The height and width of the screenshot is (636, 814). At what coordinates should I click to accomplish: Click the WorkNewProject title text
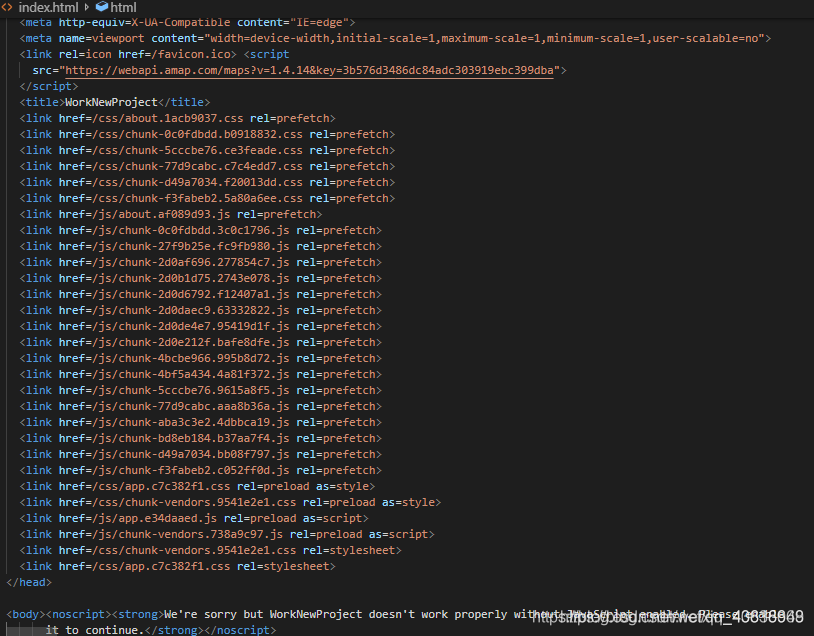coord(111,102)
